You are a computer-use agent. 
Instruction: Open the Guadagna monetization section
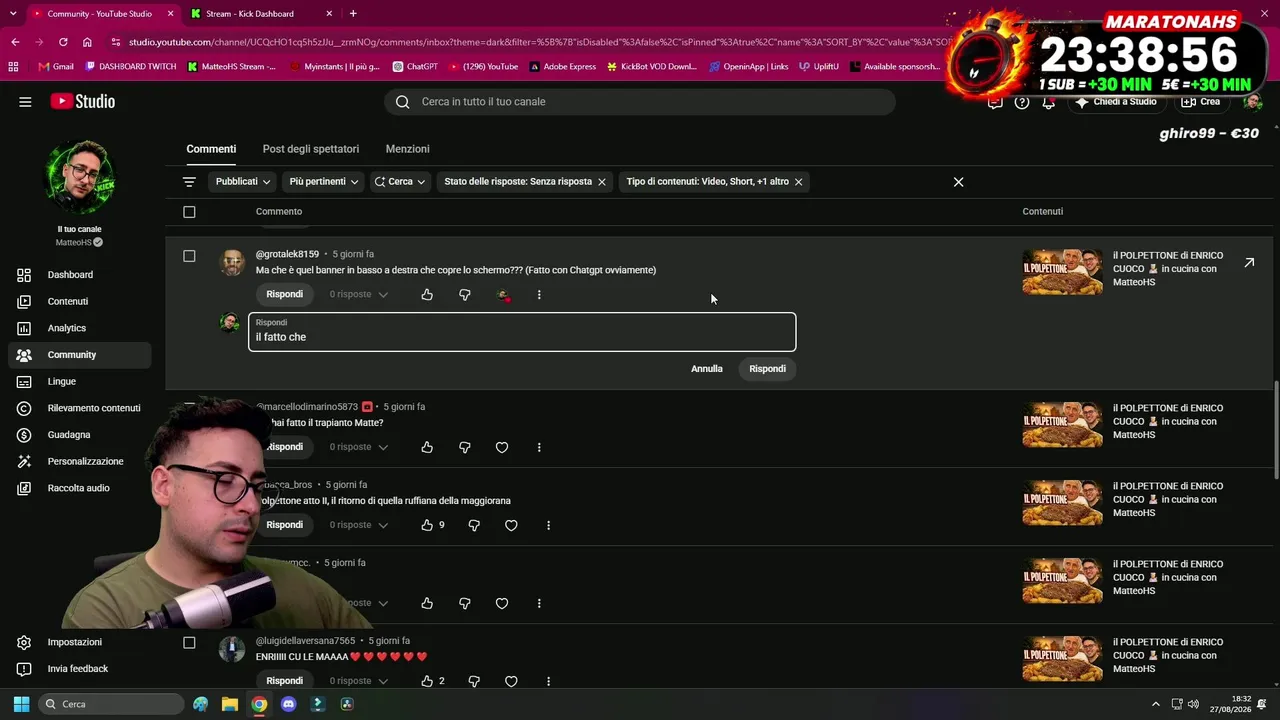79,435
